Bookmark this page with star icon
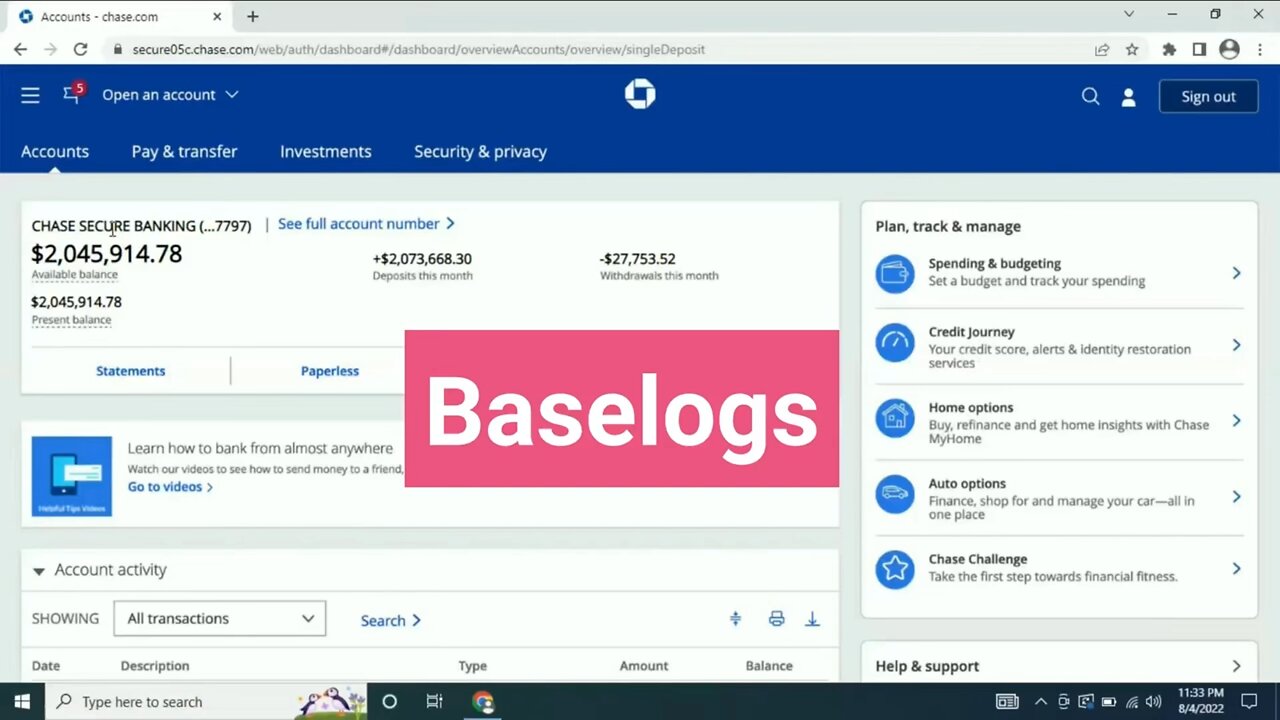This screenshot has height=720, width=1280. click(x=1132, y=49)
